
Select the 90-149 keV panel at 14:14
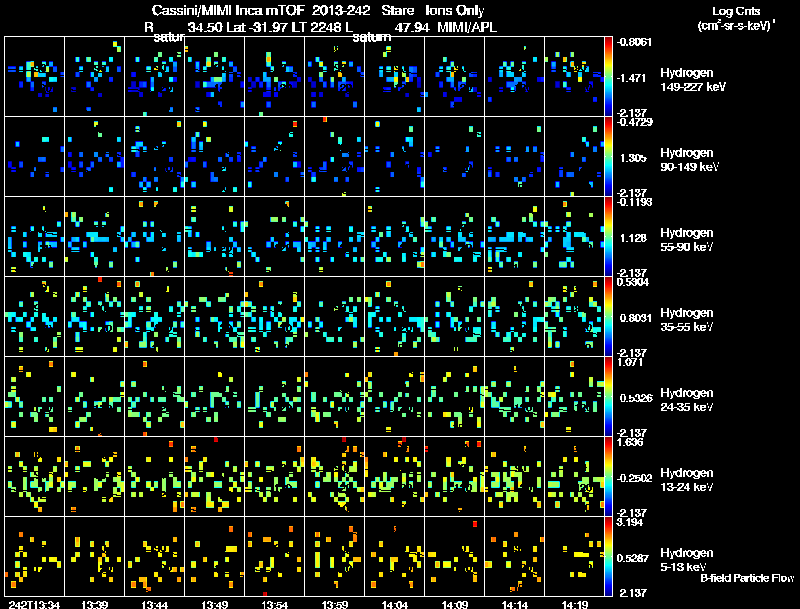[x=514, y=157]
